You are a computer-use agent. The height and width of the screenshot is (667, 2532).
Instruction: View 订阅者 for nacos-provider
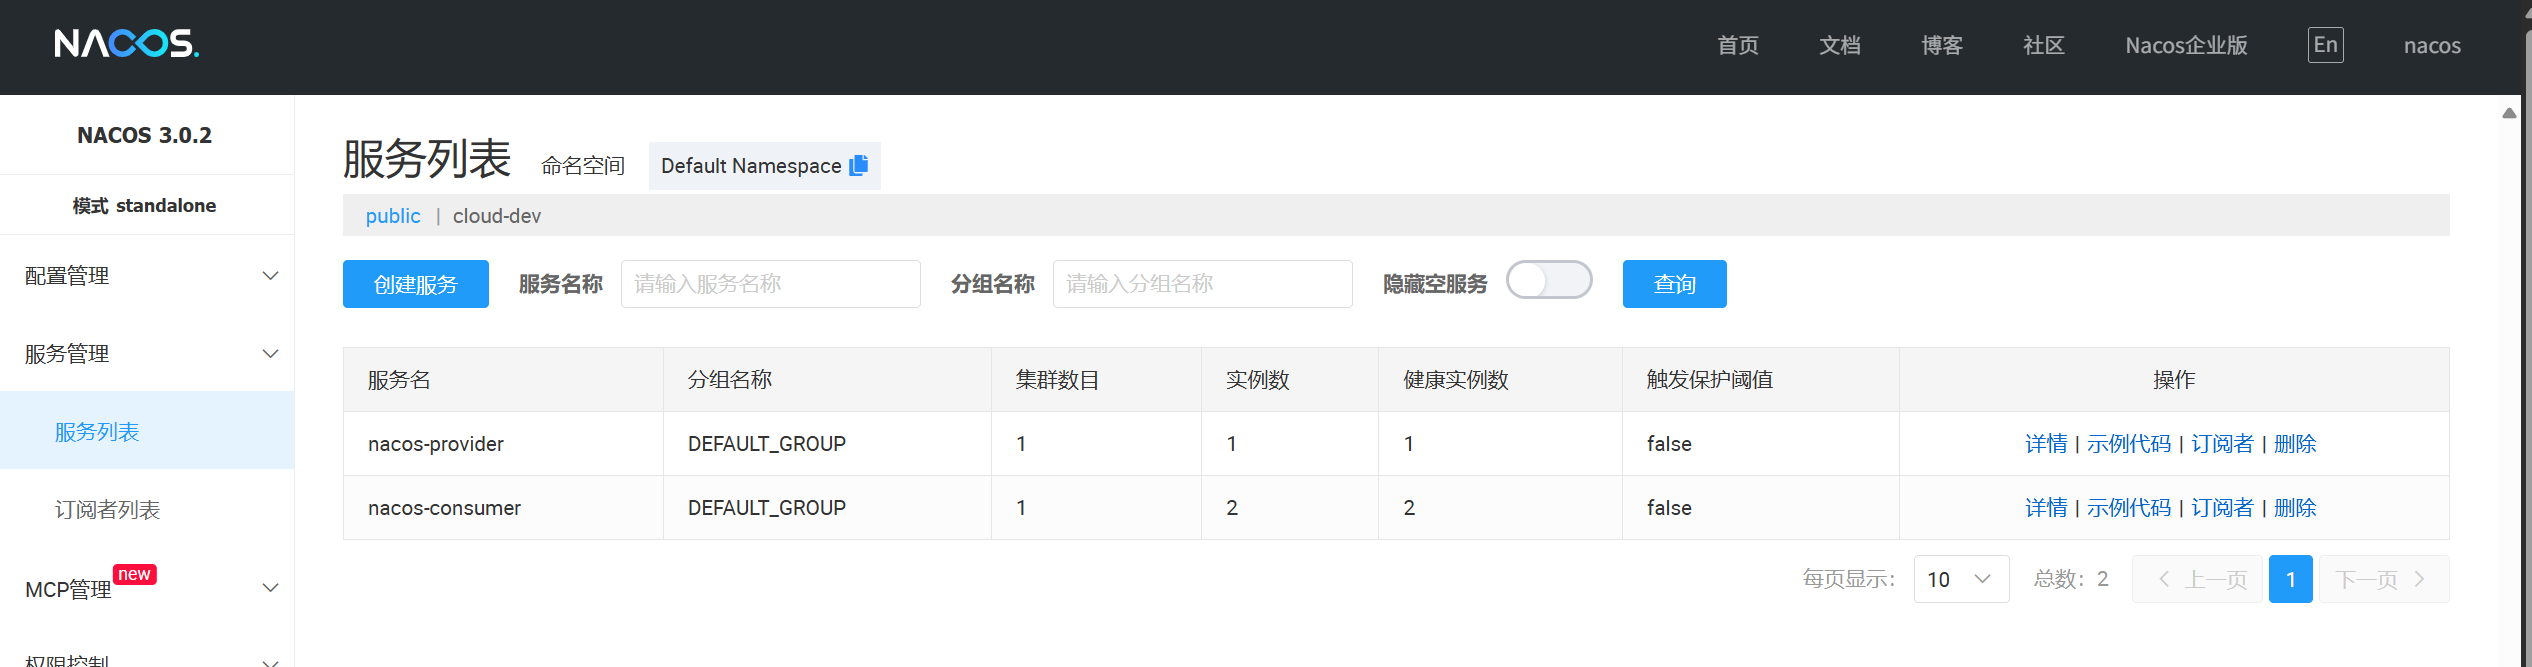pyautogui.click(x=2223, y=444)
